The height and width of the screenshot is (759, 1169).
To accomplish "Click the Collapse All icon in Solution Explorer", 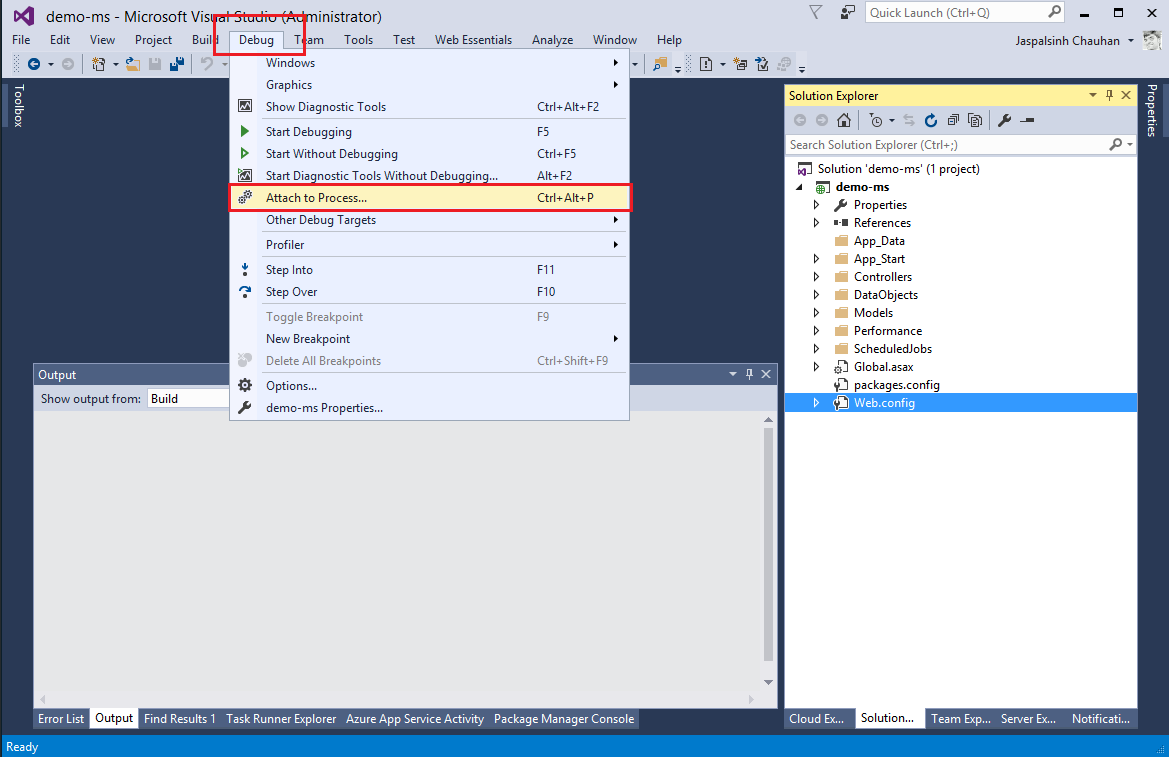I will click(x=953, y=120).
